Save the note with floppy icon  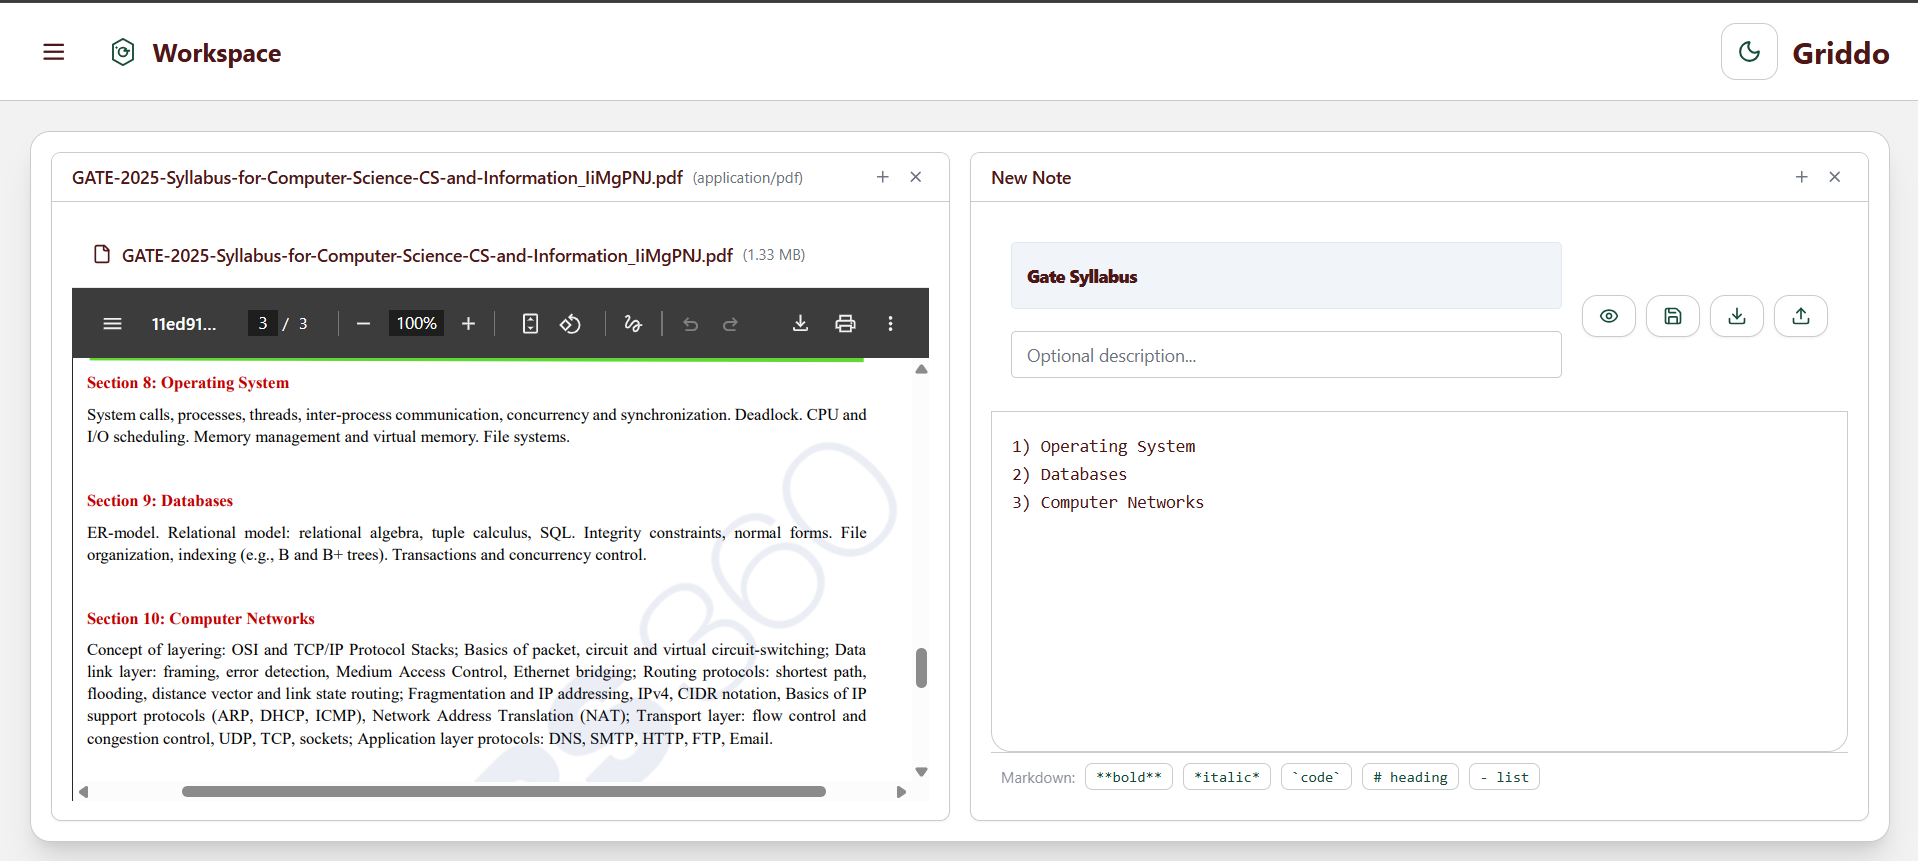[x=1673, y=316]
